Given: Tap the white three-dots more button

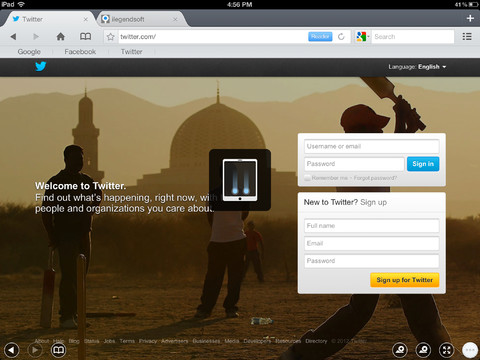Looking at the screenshot, I should click(x=470, y=350).
